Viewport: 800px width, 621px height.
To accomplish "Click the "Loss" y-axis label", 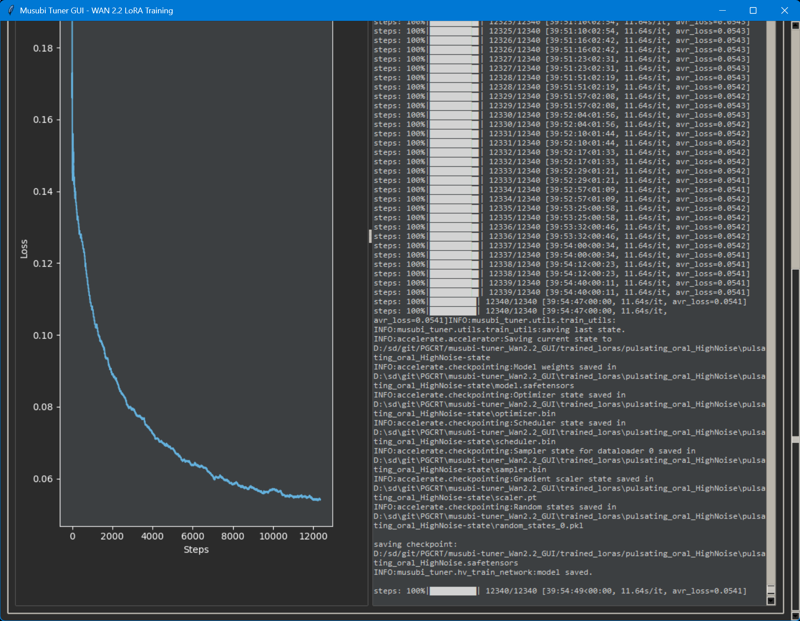I will coord(25,248).
